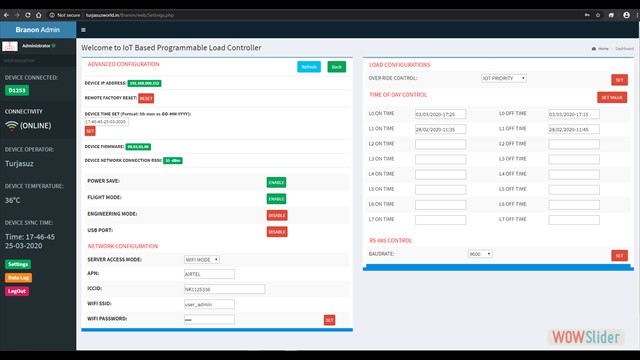Click the browser address bar URL
Image resolution: width=640 pixels, height=360 pixels.
pyautogui.click(x=130, y=15)
